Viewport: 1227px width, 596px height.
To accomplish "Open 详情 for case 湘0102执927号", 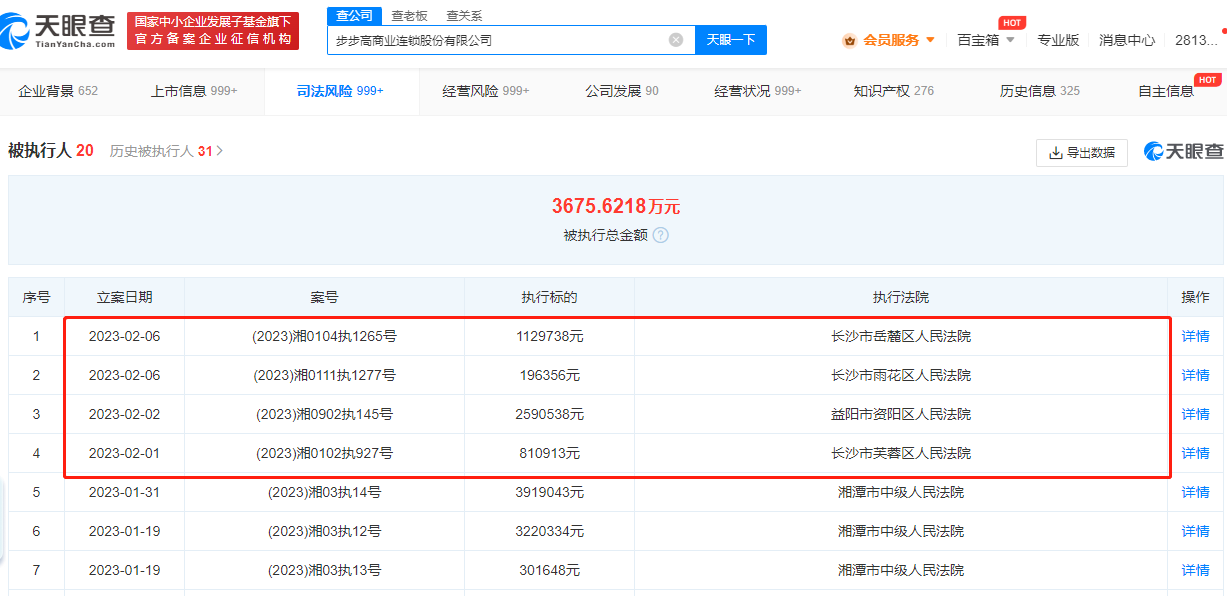I will 1195,454.
